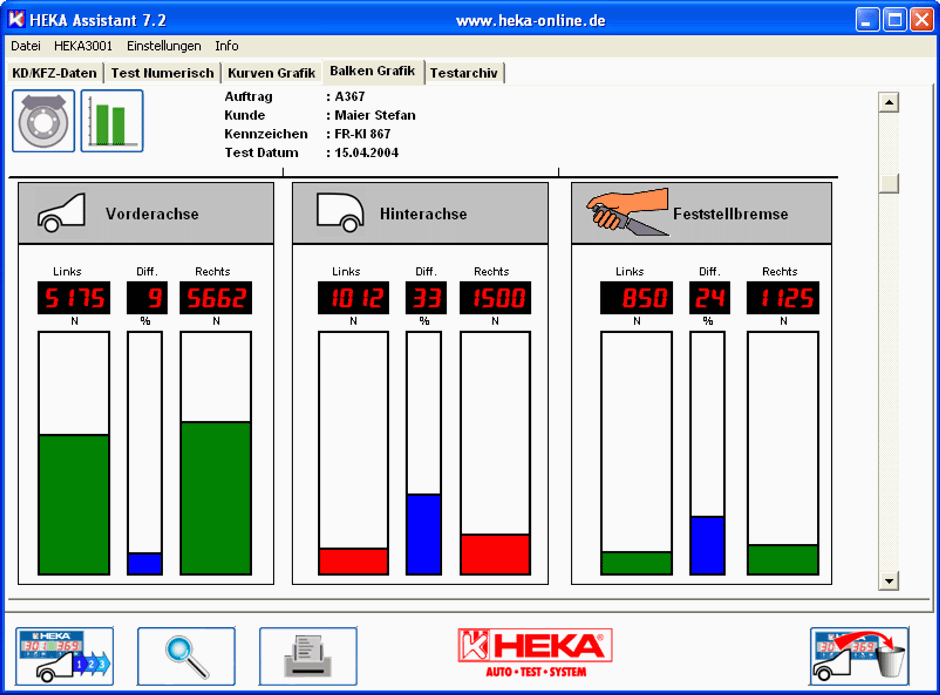Open the magnifying glass search button

(x=186, y=656)
